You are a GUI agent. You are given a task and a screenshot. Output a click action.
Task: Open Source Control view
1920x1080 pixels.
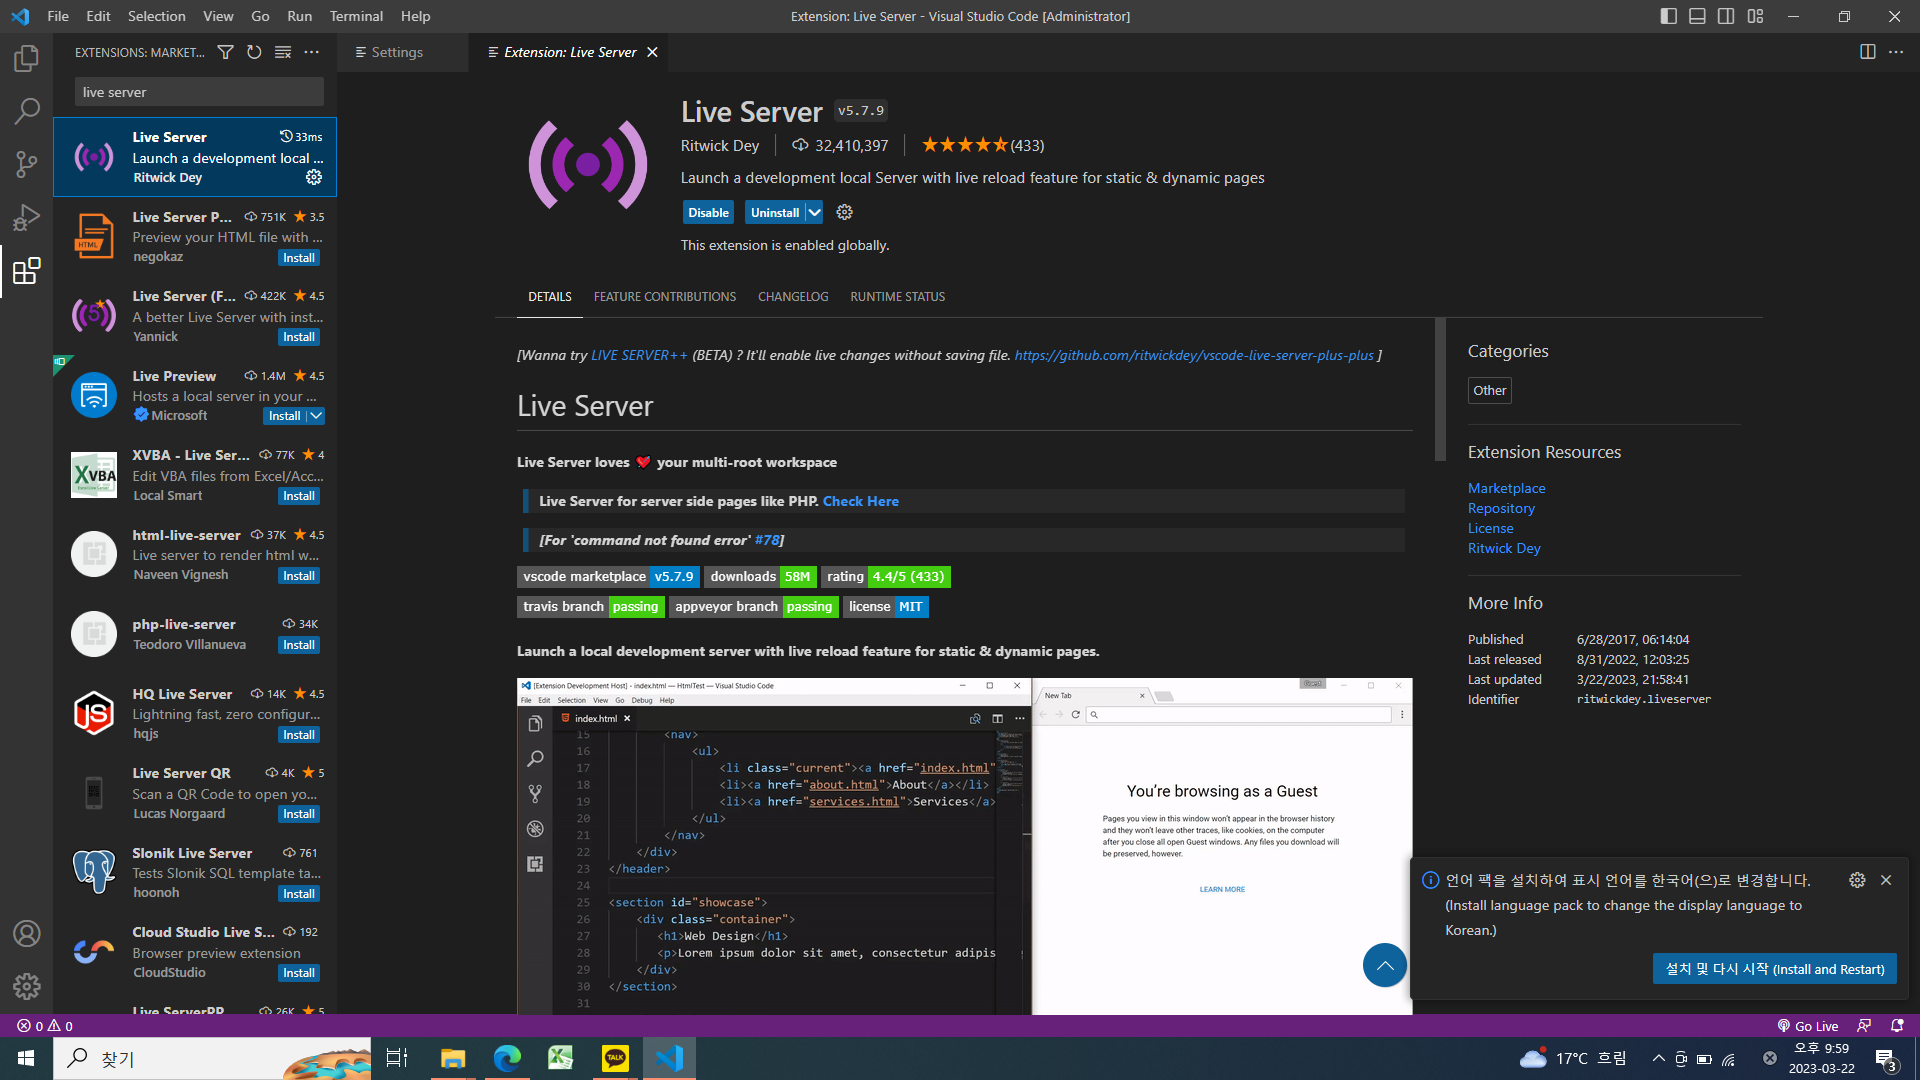[x=27, y=164]
